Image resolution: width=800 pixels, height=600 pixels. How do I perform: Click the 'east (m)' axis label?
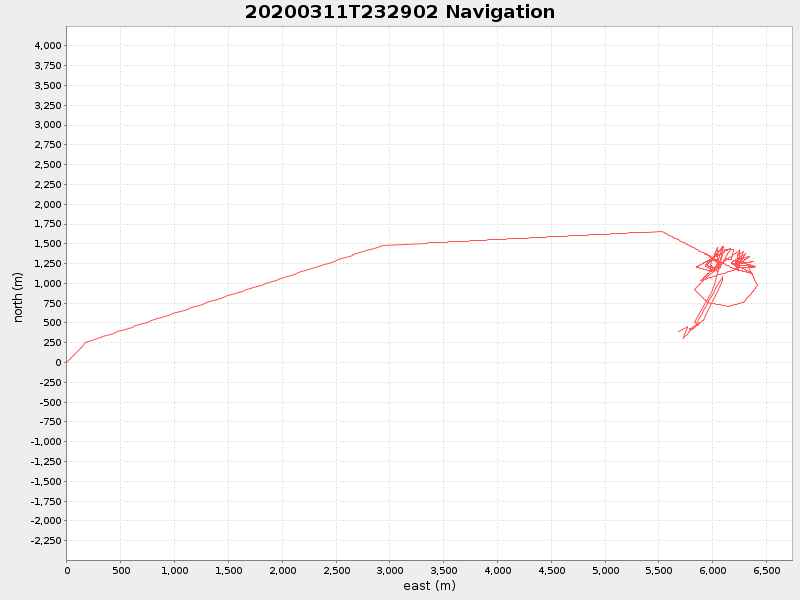(429, 586)
